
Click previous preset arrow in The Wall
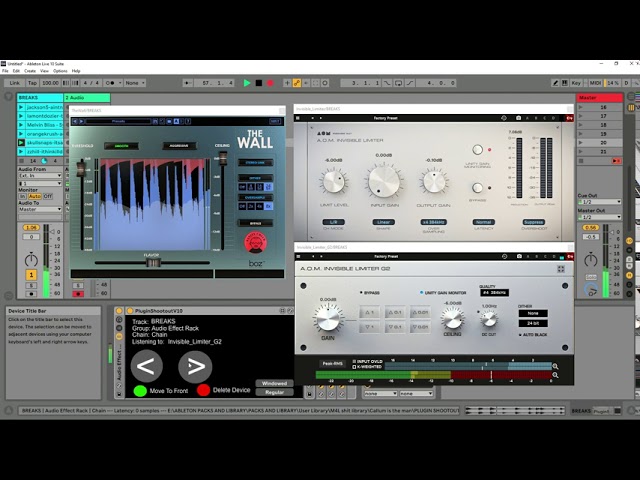pos(75,121)
